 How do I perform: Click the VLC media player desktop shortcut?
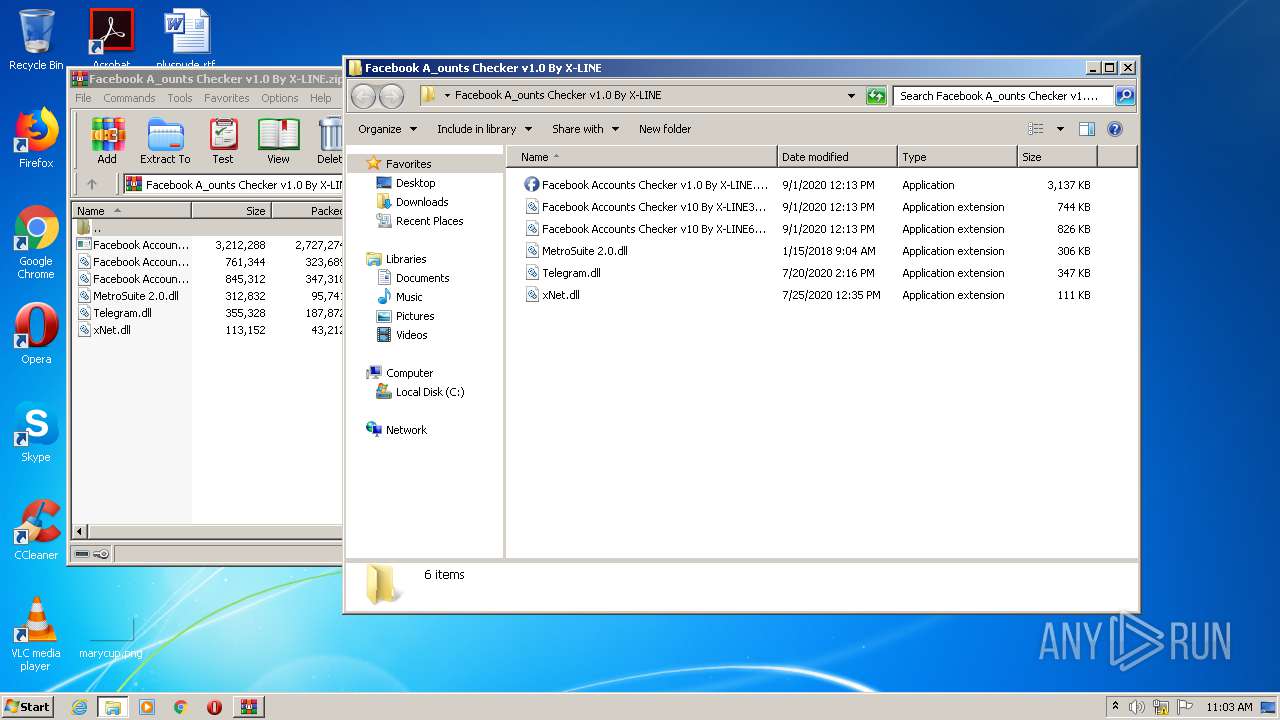(x=36, y=635)
